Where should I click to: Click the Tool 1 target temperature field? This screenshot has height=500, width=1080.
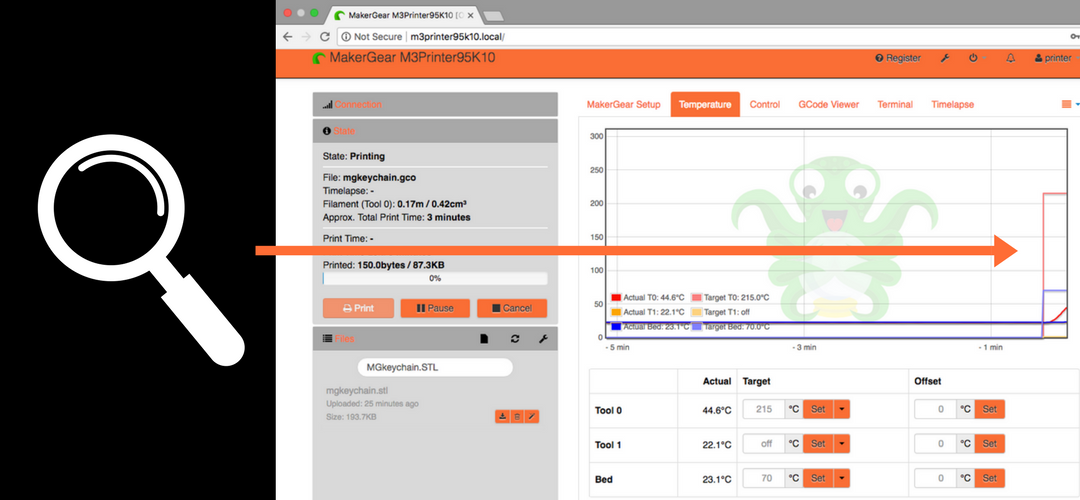764,443
